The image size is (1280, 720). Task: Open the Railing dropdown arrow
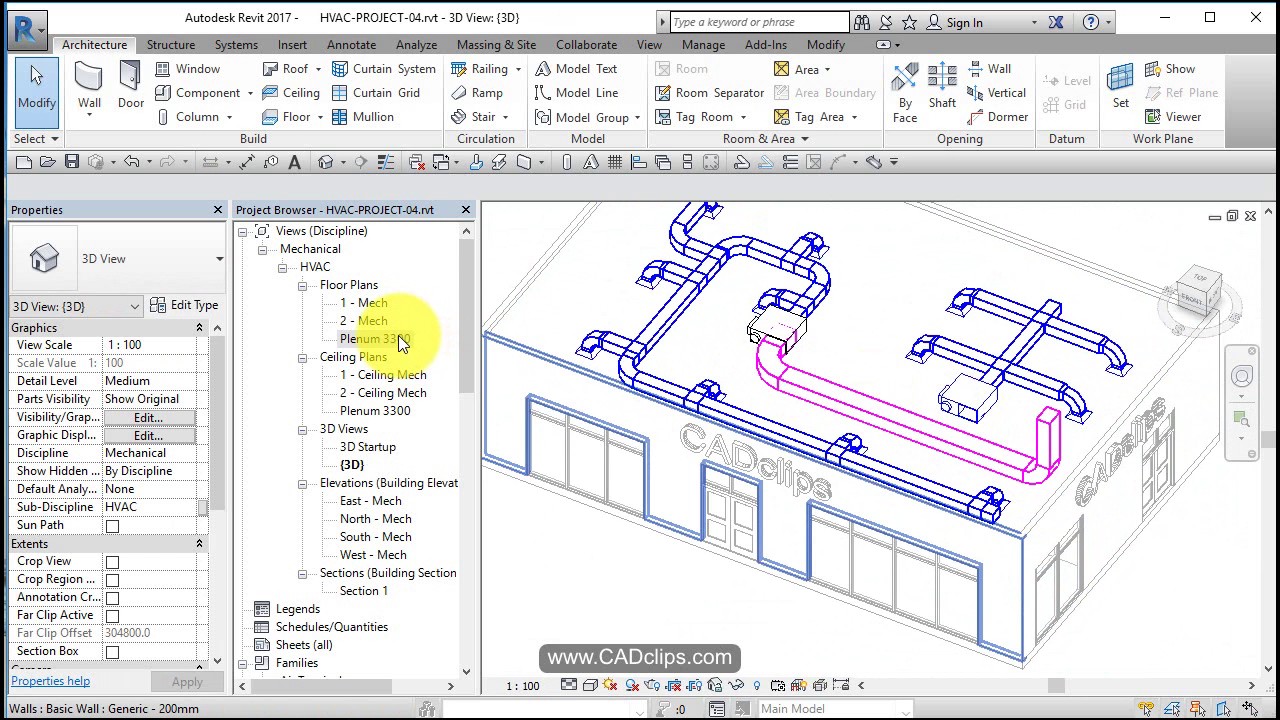(x=518, y=69)
